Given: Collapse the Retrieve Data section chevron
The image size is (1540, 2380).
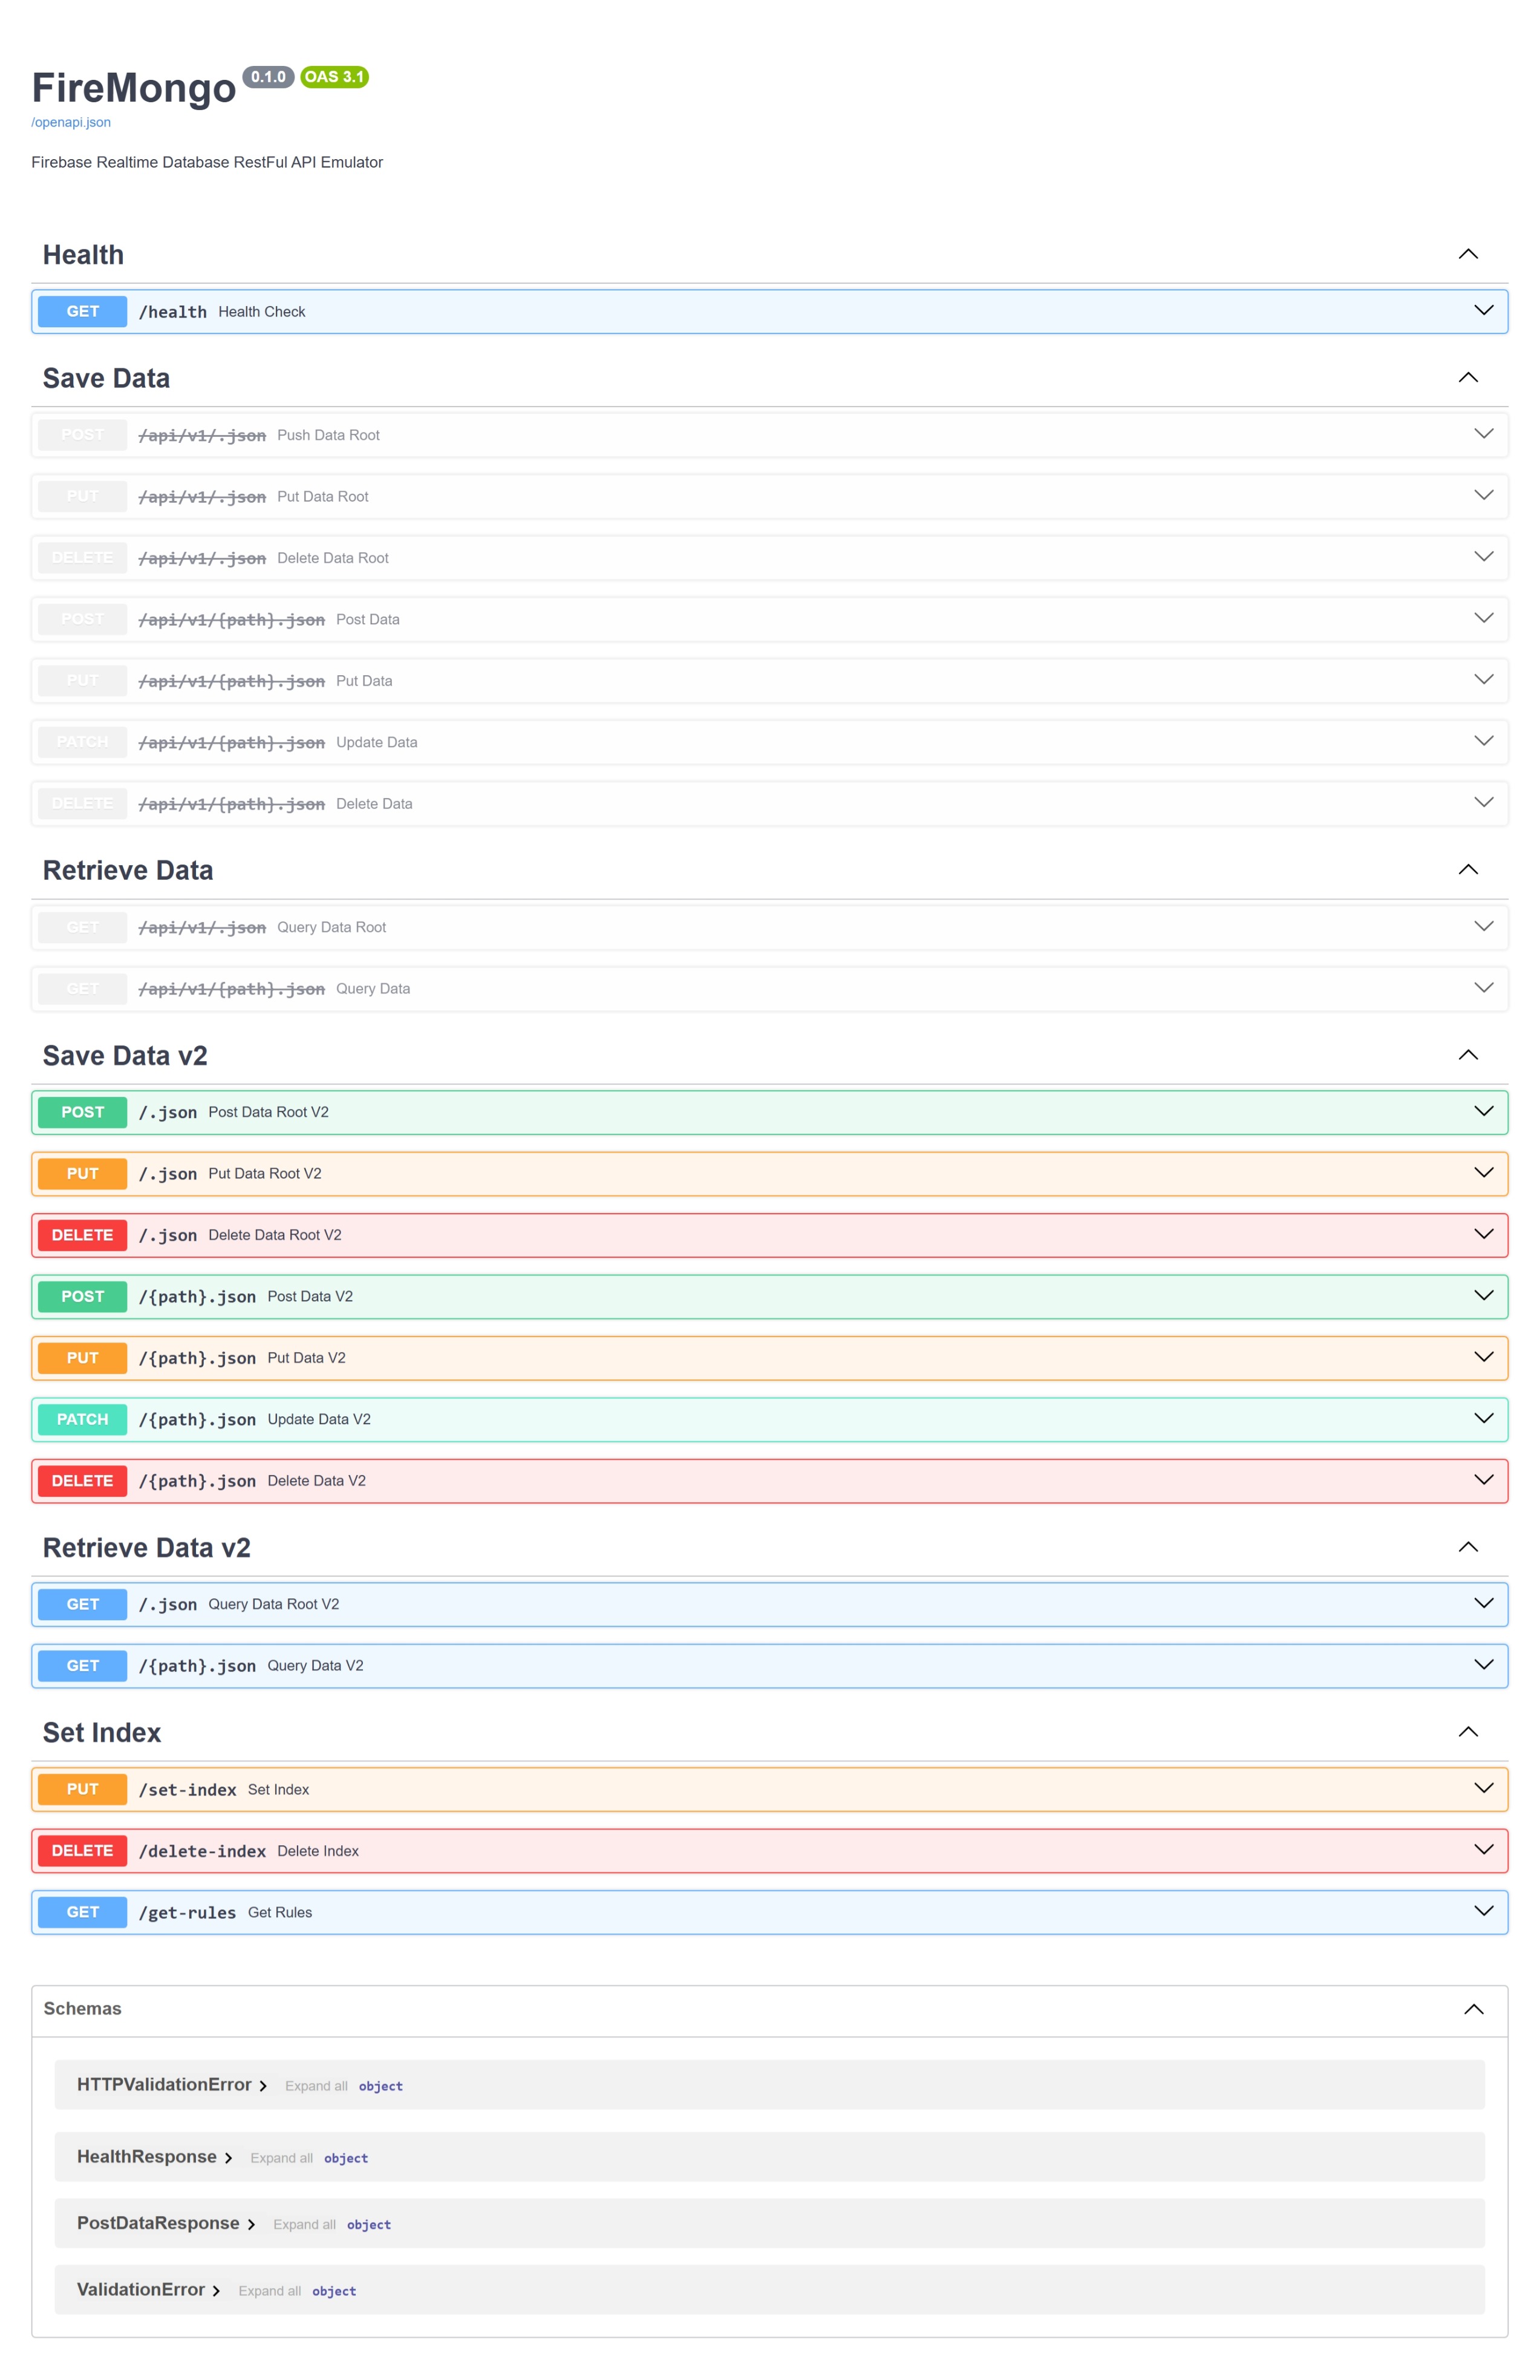Looking at the screenshot, I should (x=1468, y=869).
